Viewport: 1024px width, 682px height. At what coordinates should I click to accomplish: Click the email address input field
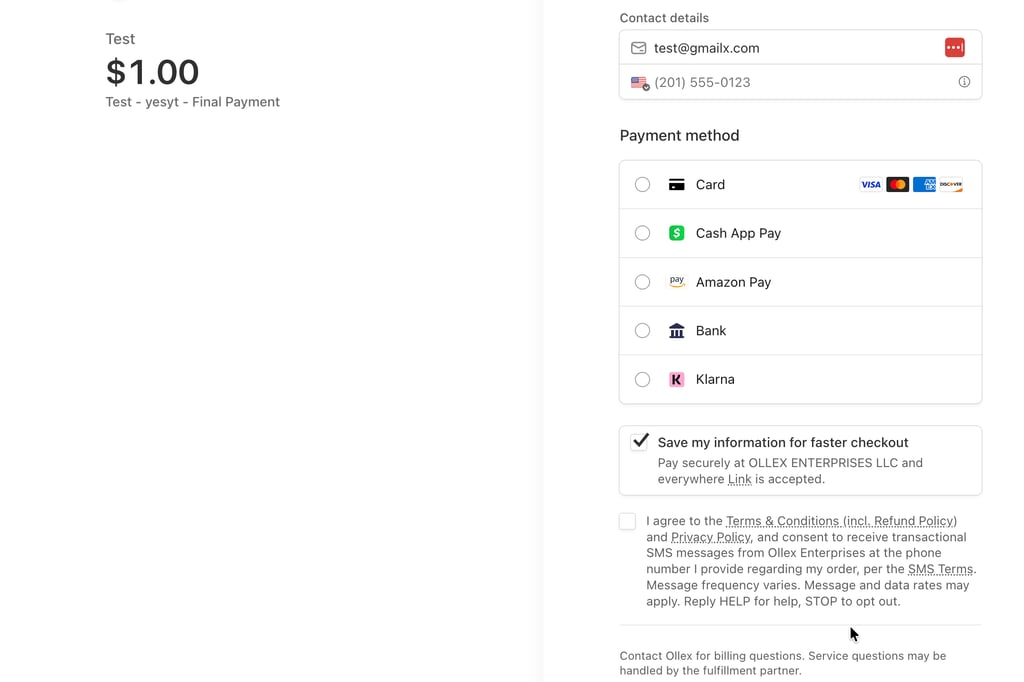click(x=790, y=48)
